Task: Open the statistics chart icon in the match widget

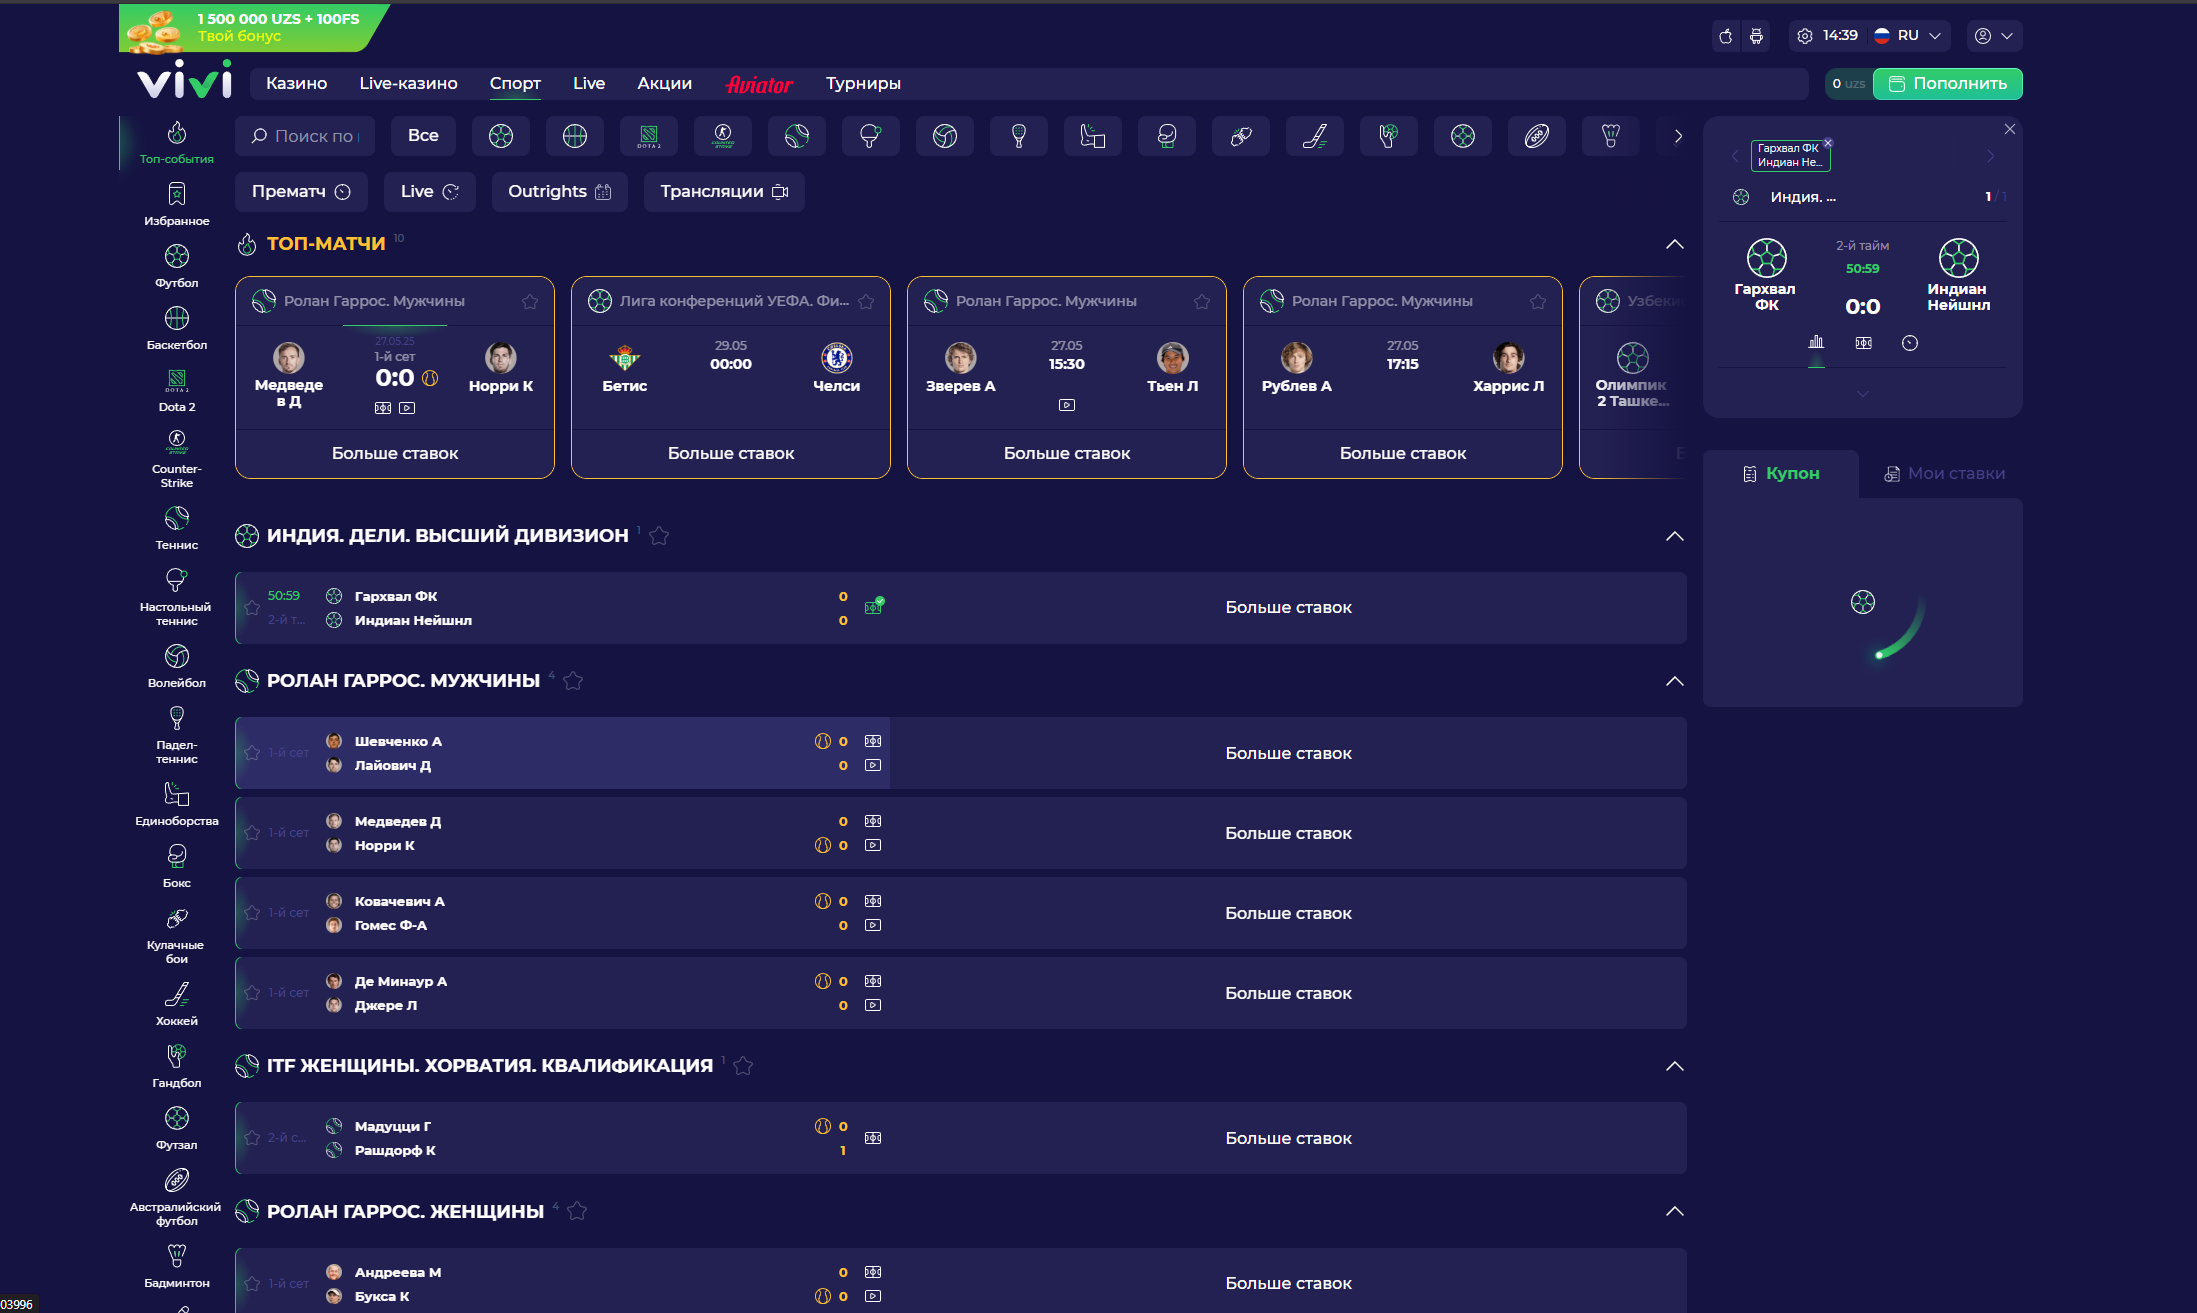Action: point(1816,343)
